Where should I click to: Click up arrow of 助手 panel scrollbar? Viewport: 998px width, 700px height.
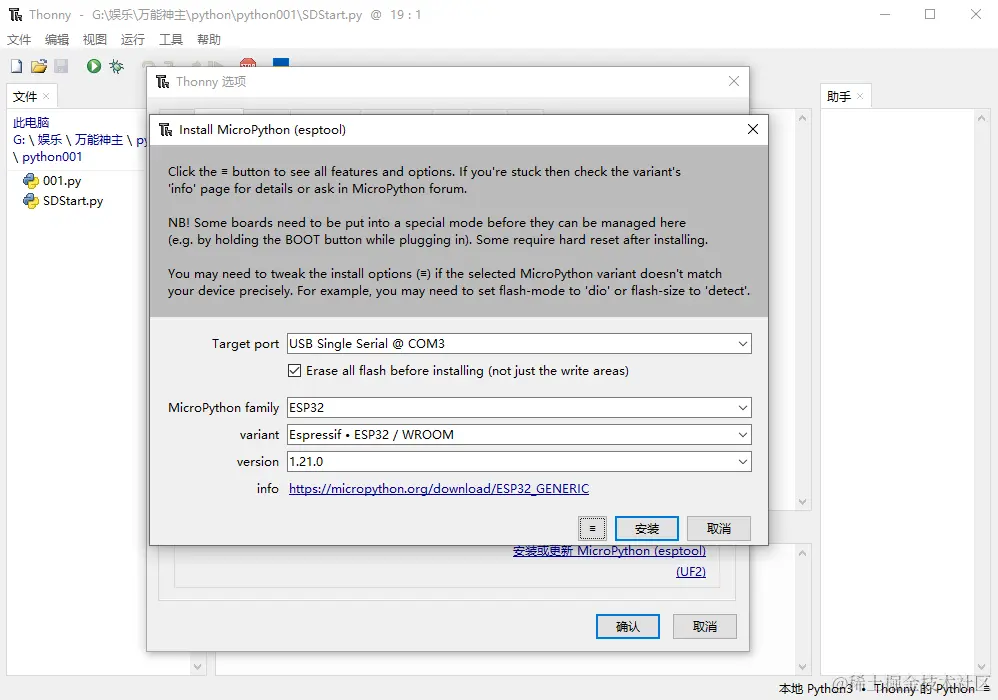click(x=981, y=118)
